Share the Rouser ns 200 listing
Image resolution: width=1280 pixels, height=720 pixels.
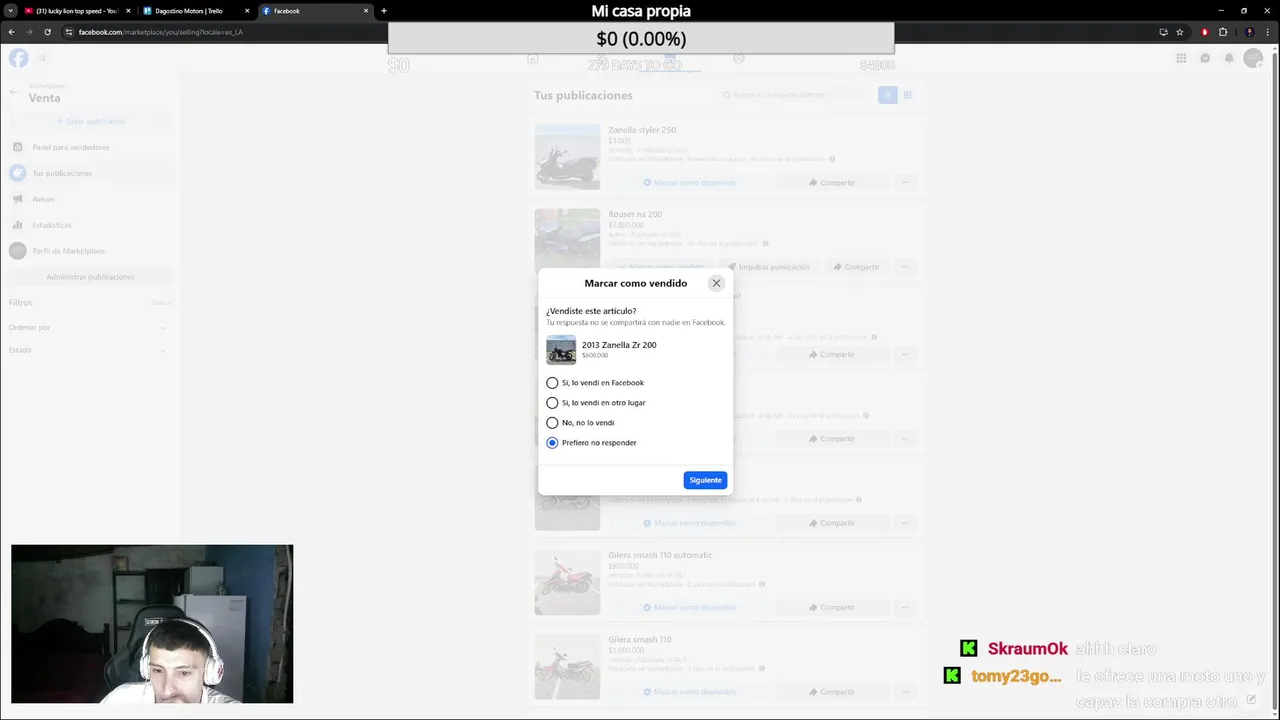click(x=855, y=267)
